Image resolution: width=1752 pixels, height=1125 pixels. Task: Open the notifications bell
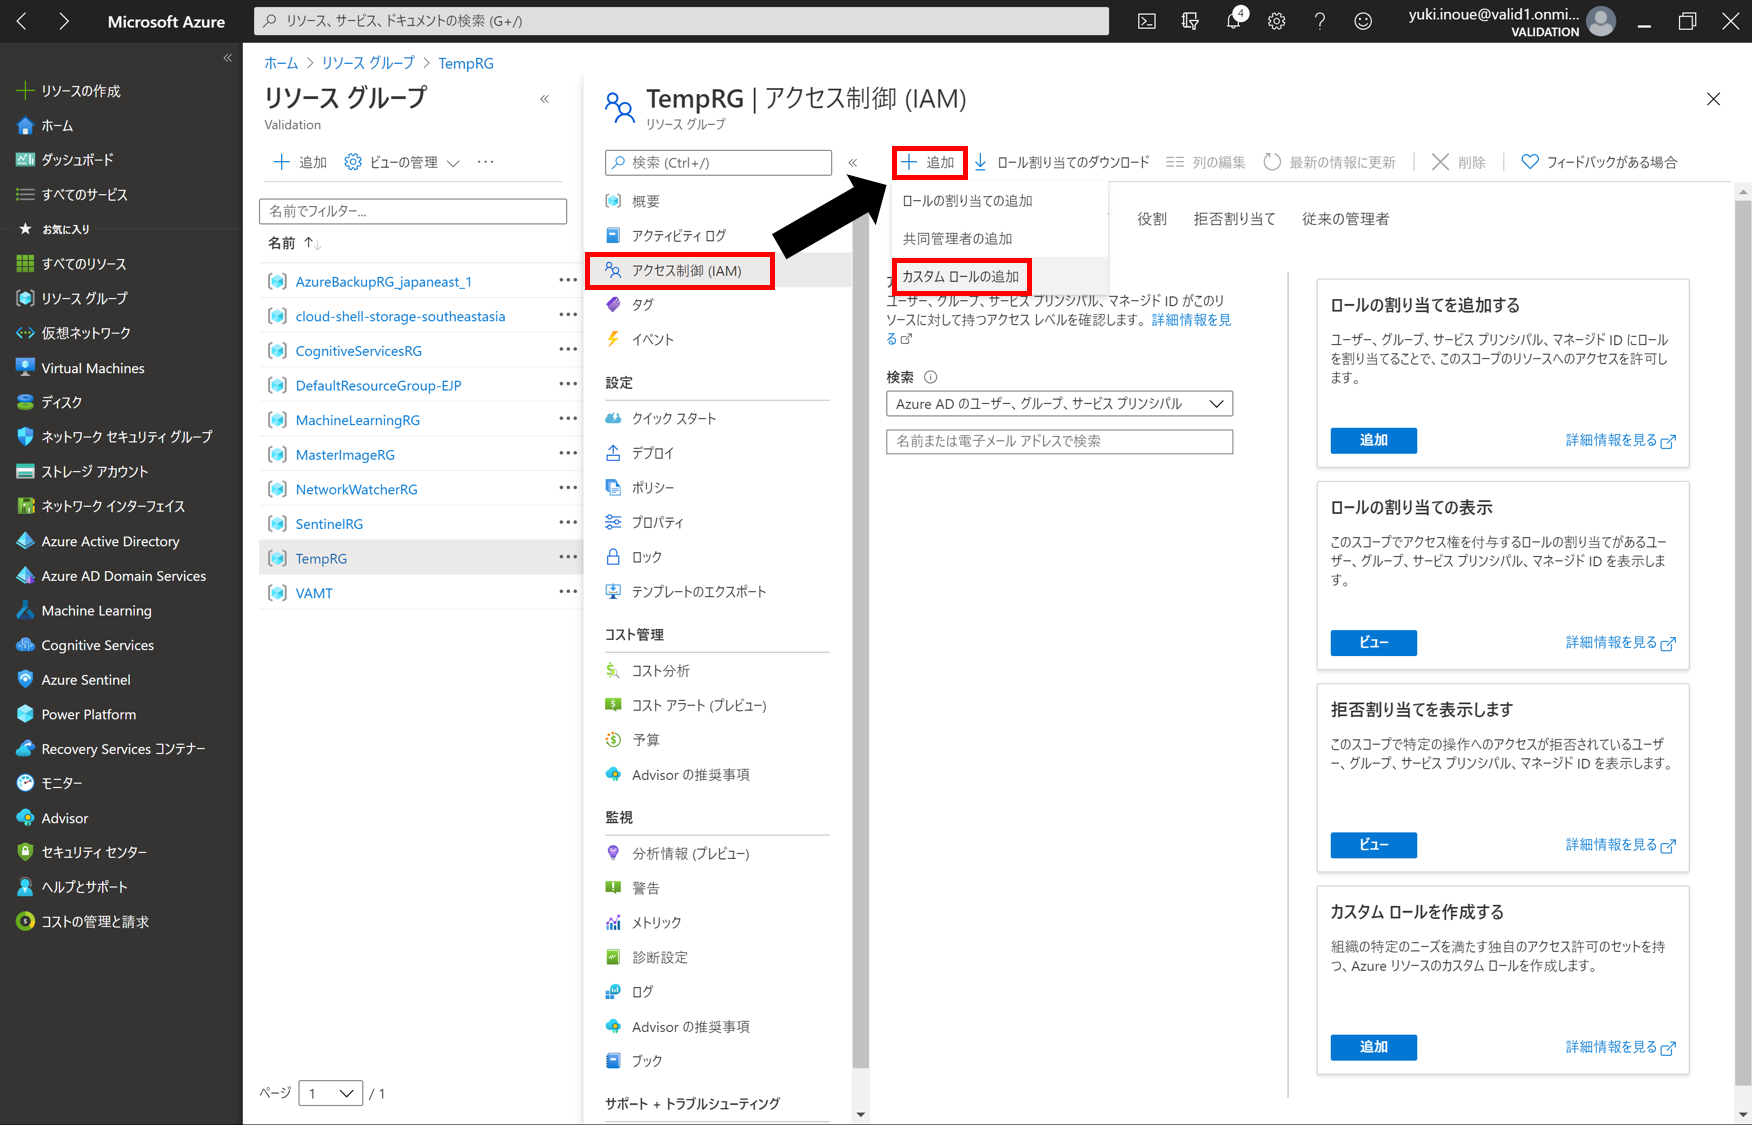[x=1234, y=21]
